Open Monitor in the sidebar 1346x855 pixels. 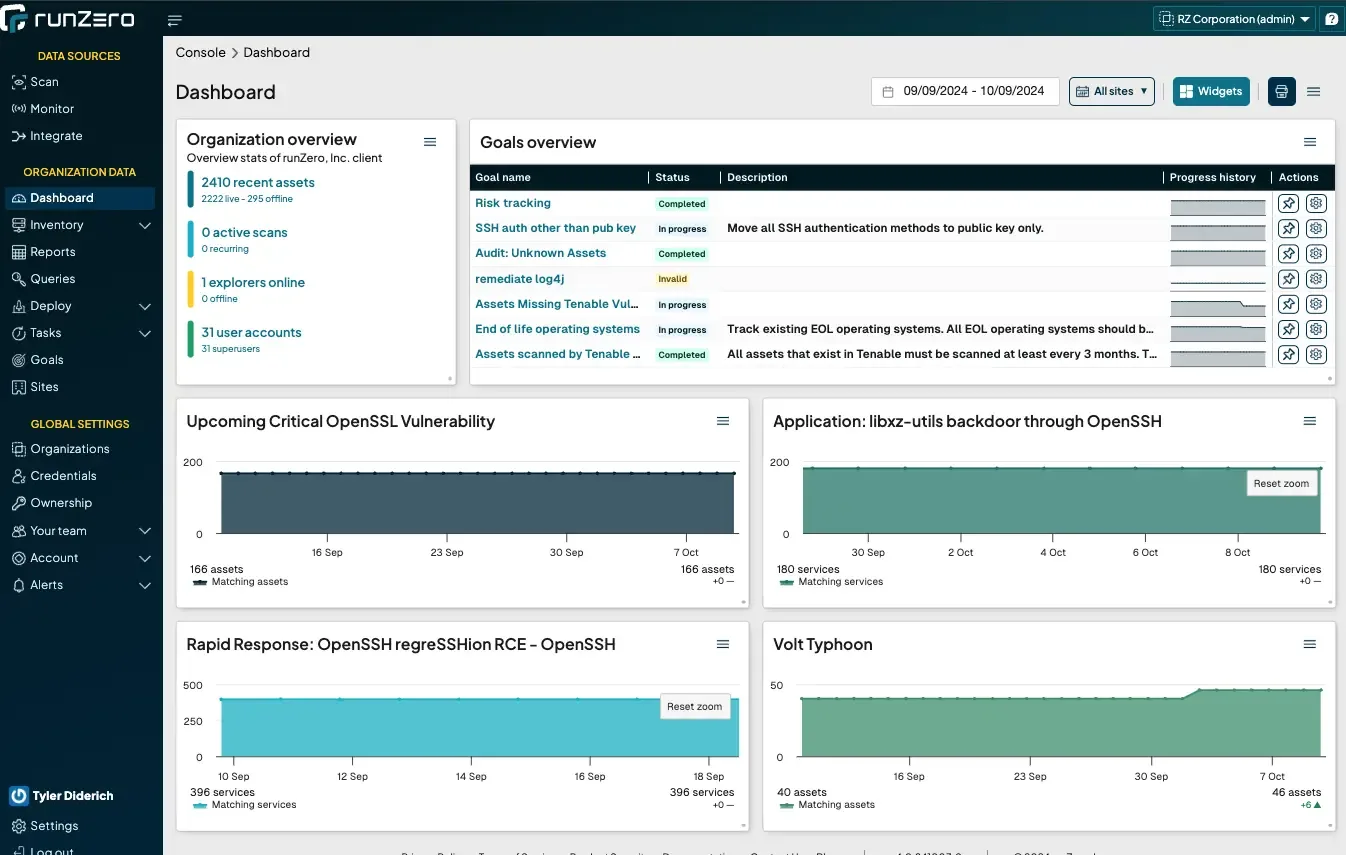tap(52, 109)
